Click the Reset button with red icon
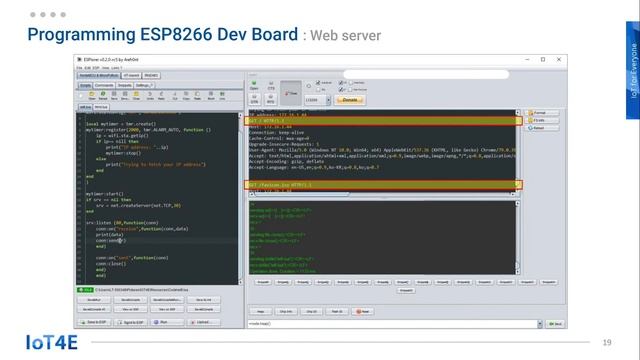 pos(362,311)
